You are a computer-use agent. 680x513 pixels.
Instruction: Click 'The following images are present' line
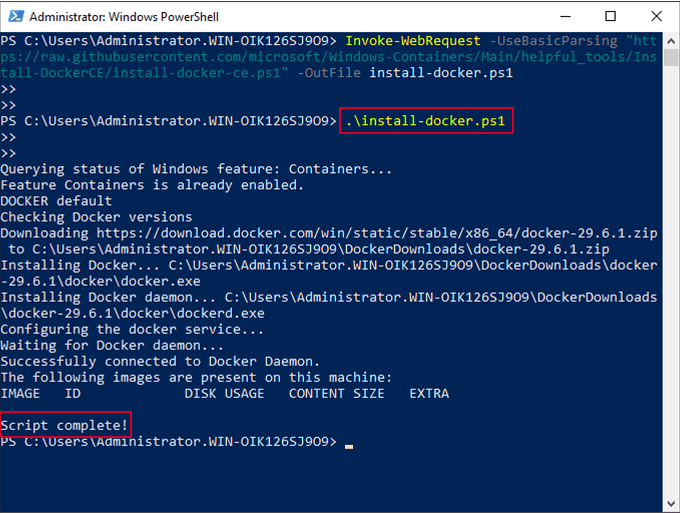[196, 378]
